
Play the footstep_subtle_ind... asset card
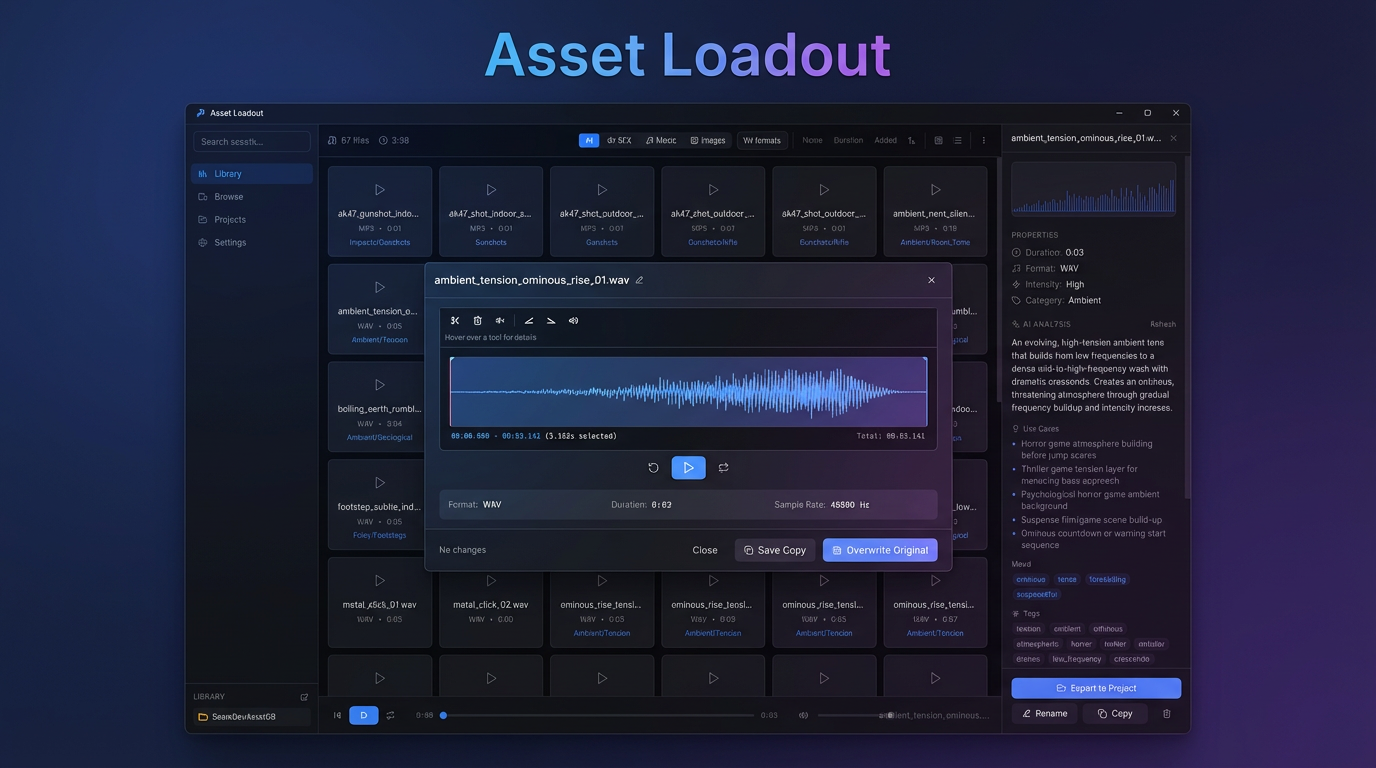[380, 483]
